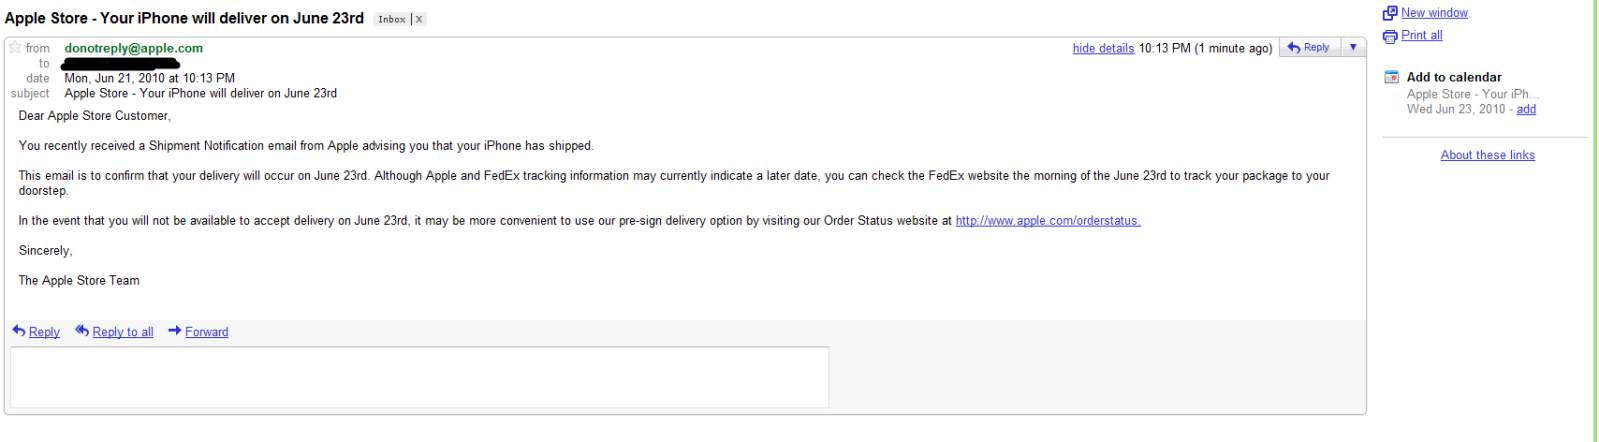
Task: Click the printer icon beside Print all
Action: coord(1390,36)
